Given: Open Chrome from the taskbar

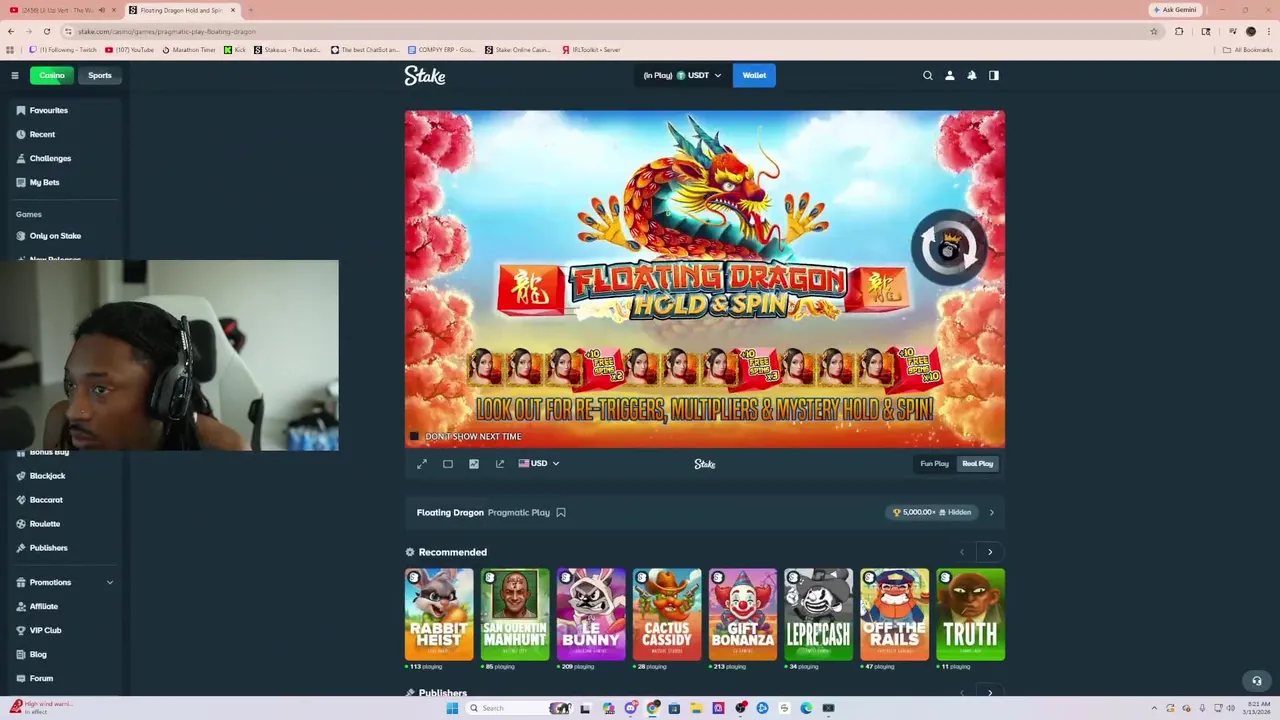Looking at the screenshot, I should tap(652, 708).
